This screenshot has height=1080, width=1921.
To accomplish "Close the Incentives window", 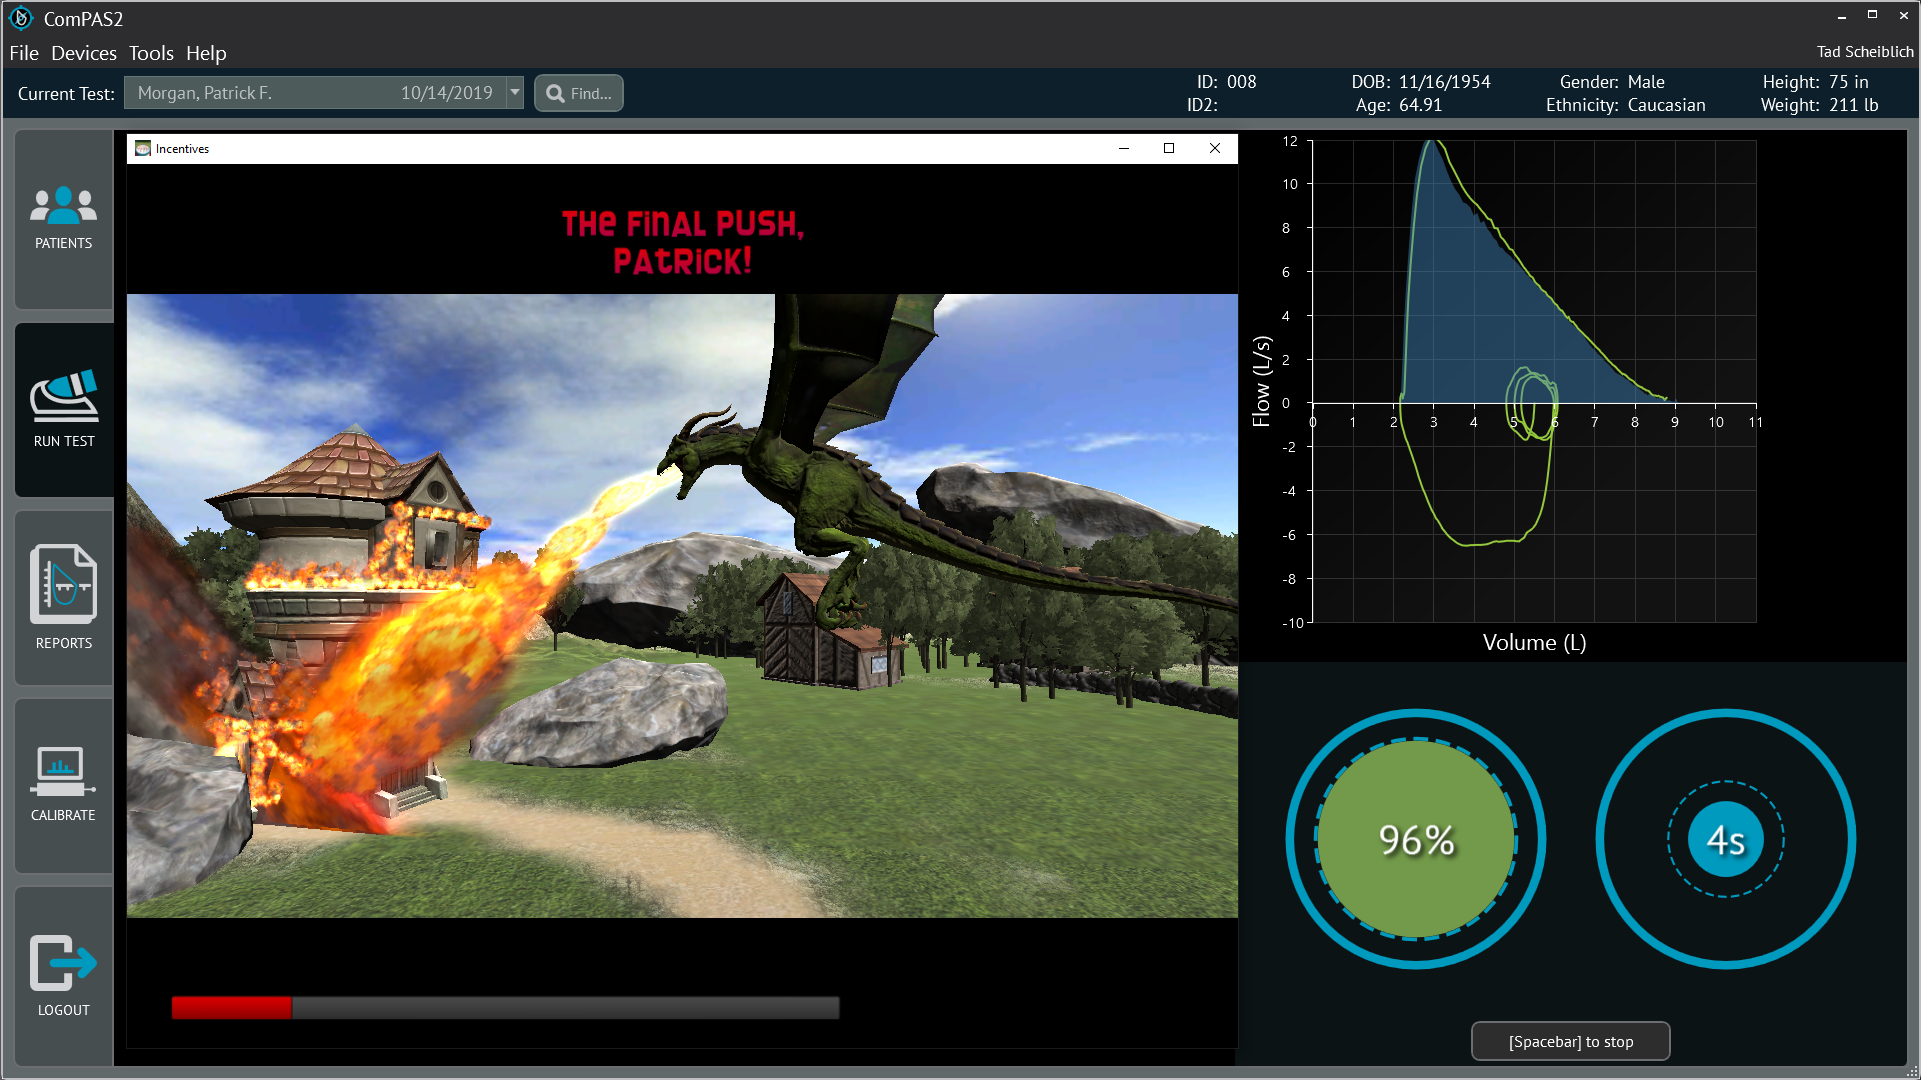I will click(x=1215, y=148).
